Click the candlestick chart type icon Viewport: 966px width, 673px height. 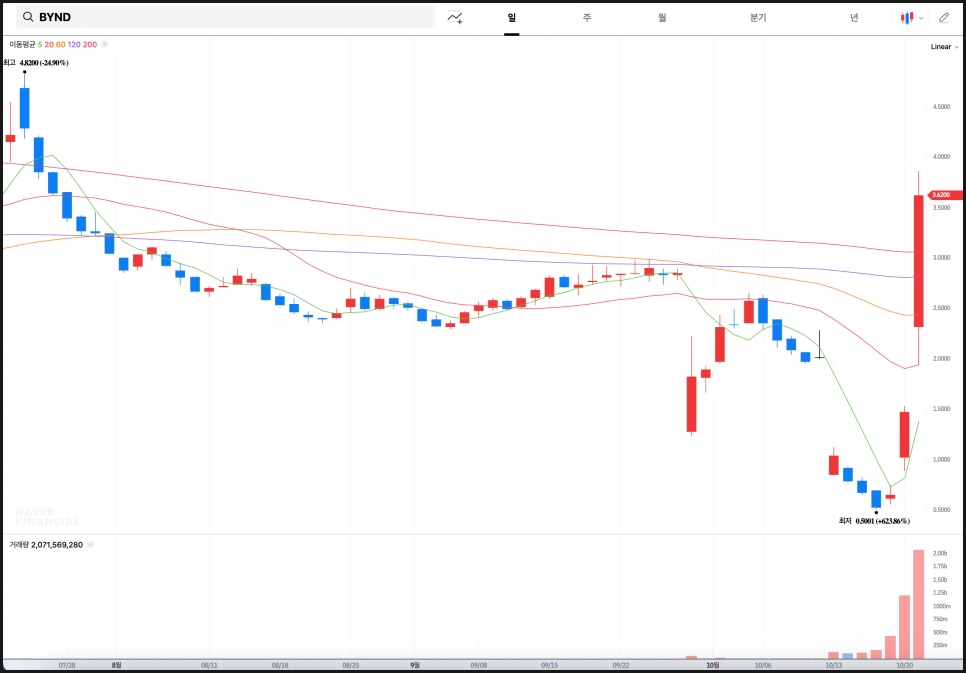[x=907, y=17]
